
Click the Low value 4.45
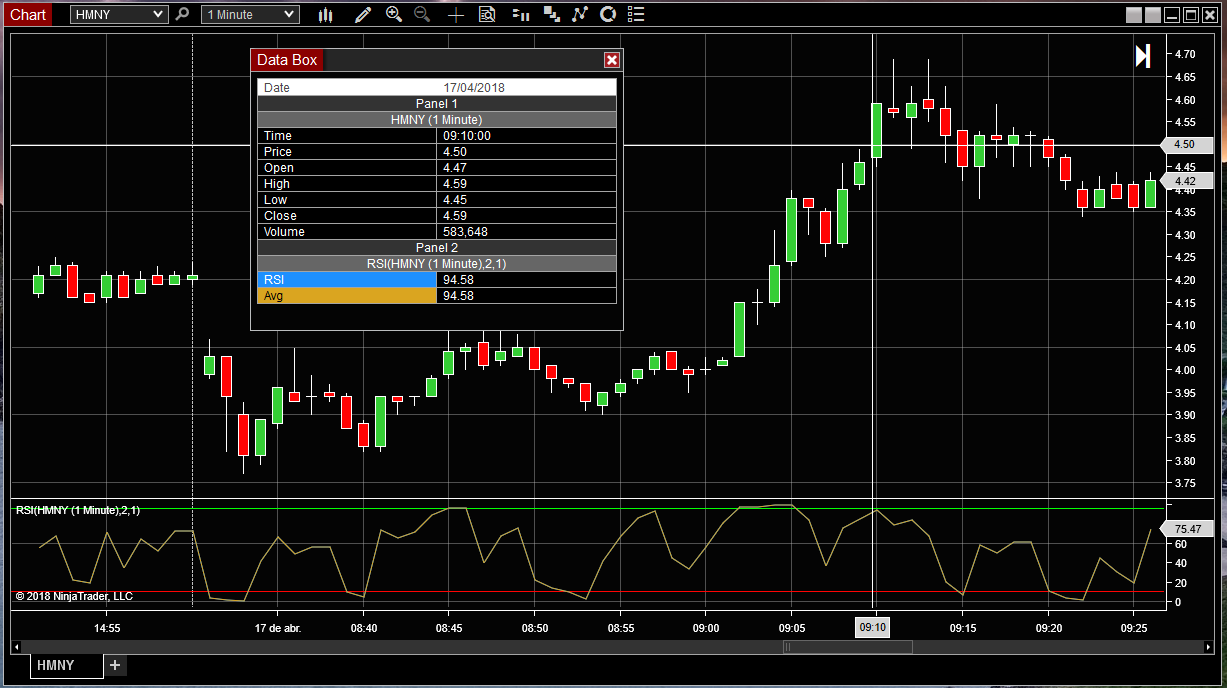tap(455, 200)
